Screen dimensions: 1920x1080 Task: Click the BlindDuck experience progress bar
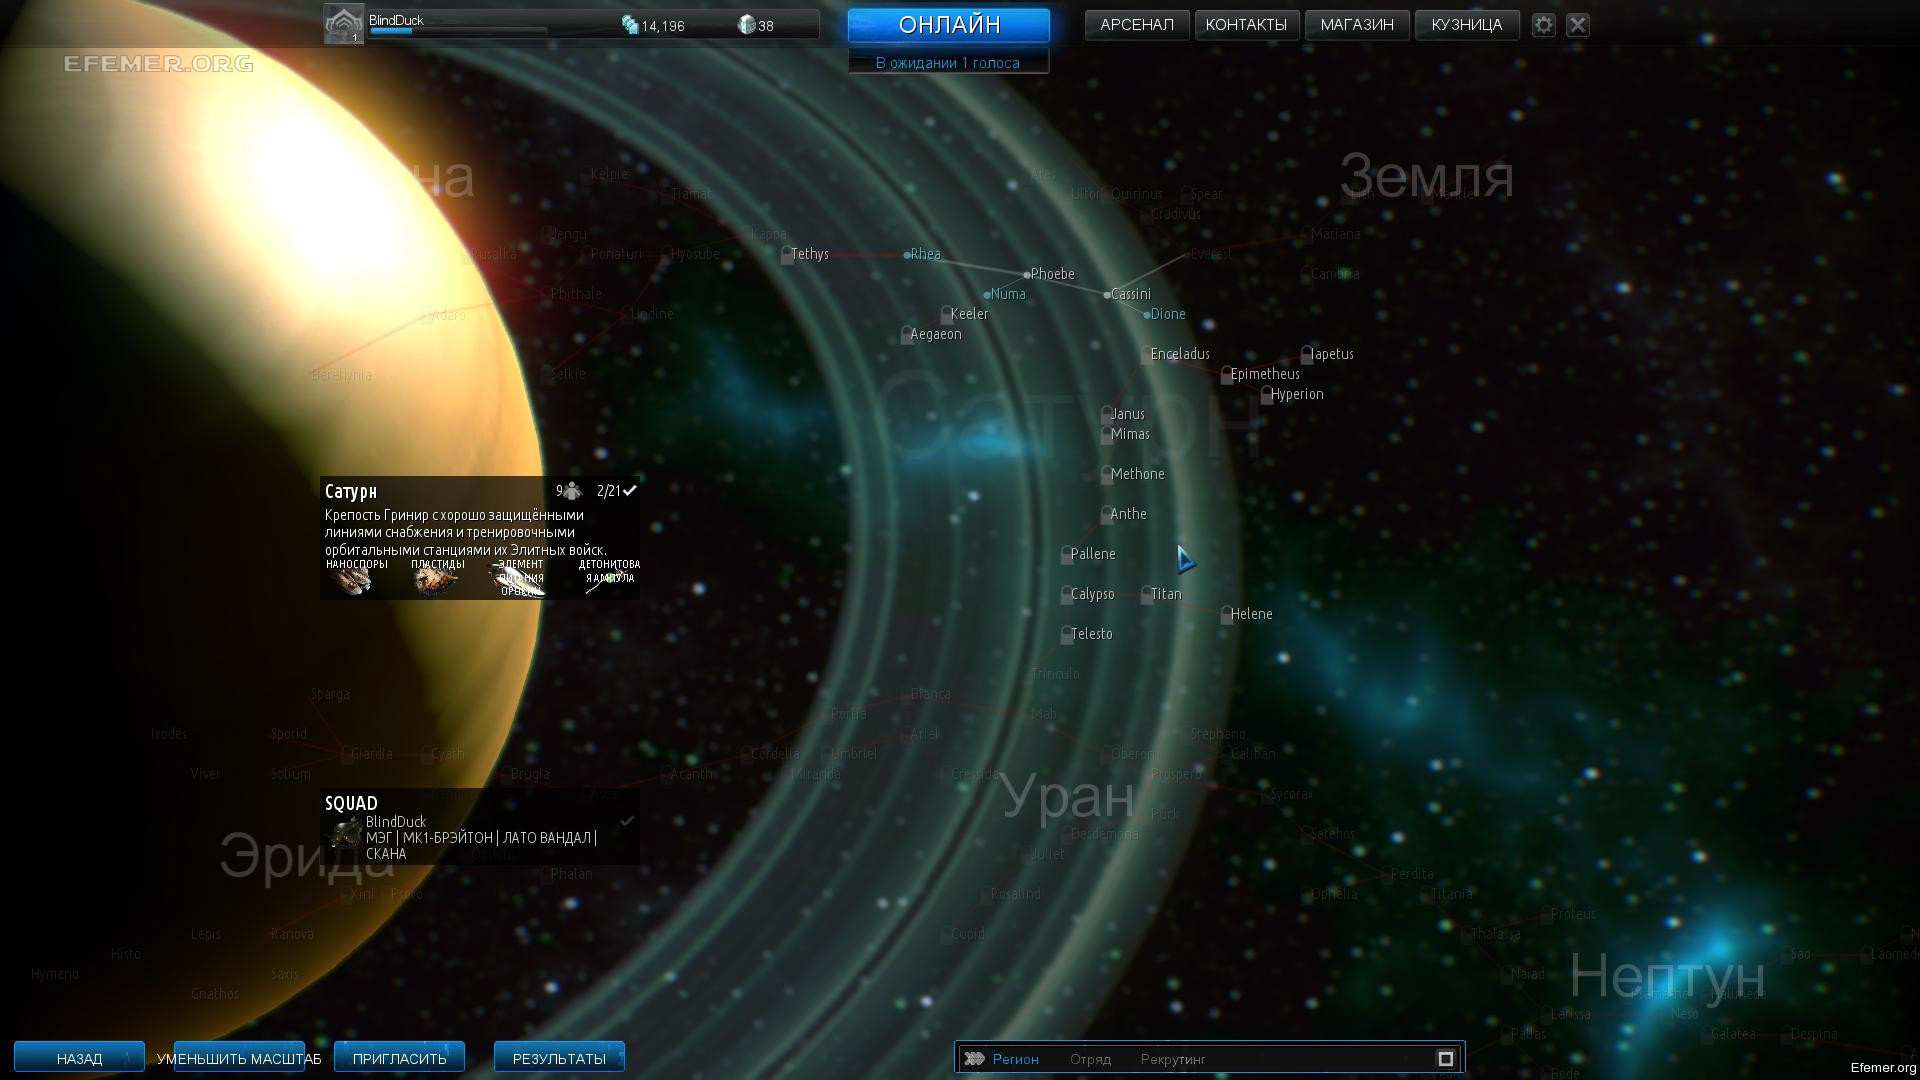[x=458, y=32]
